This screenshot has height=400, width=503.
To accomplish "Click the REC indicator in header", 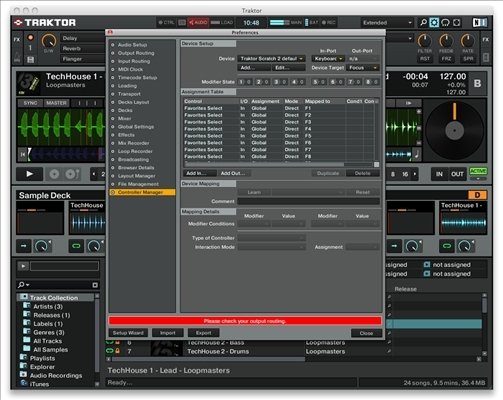I will [x=329, y=23].
